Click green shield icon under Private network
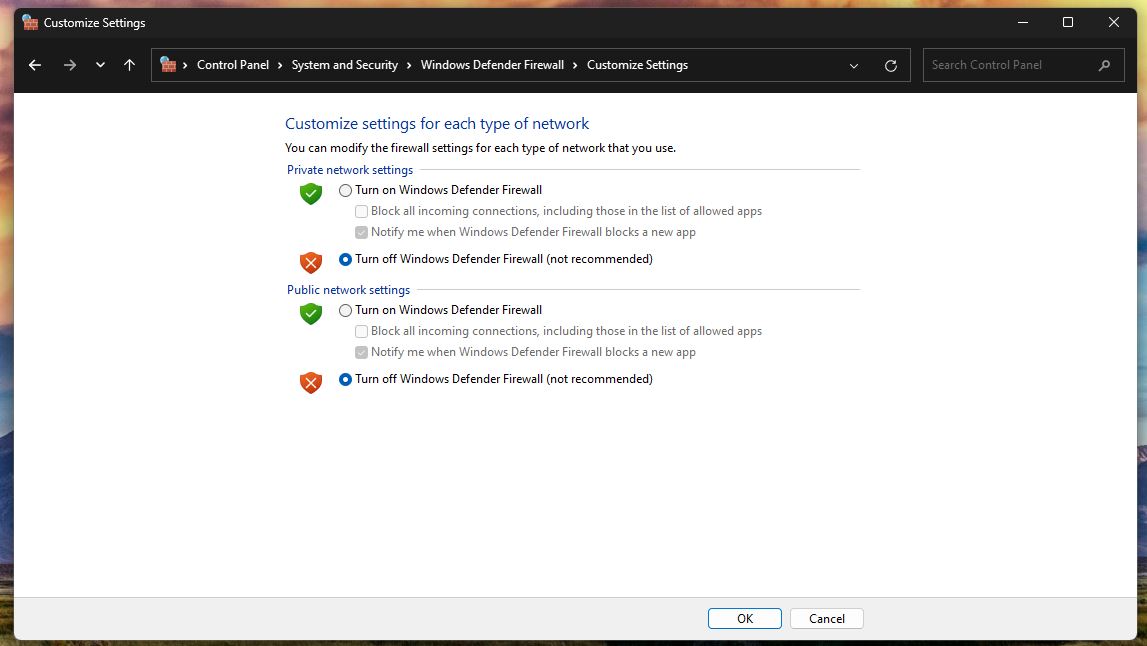This screenshot has width=1147, height=646. tap(311, 193)
